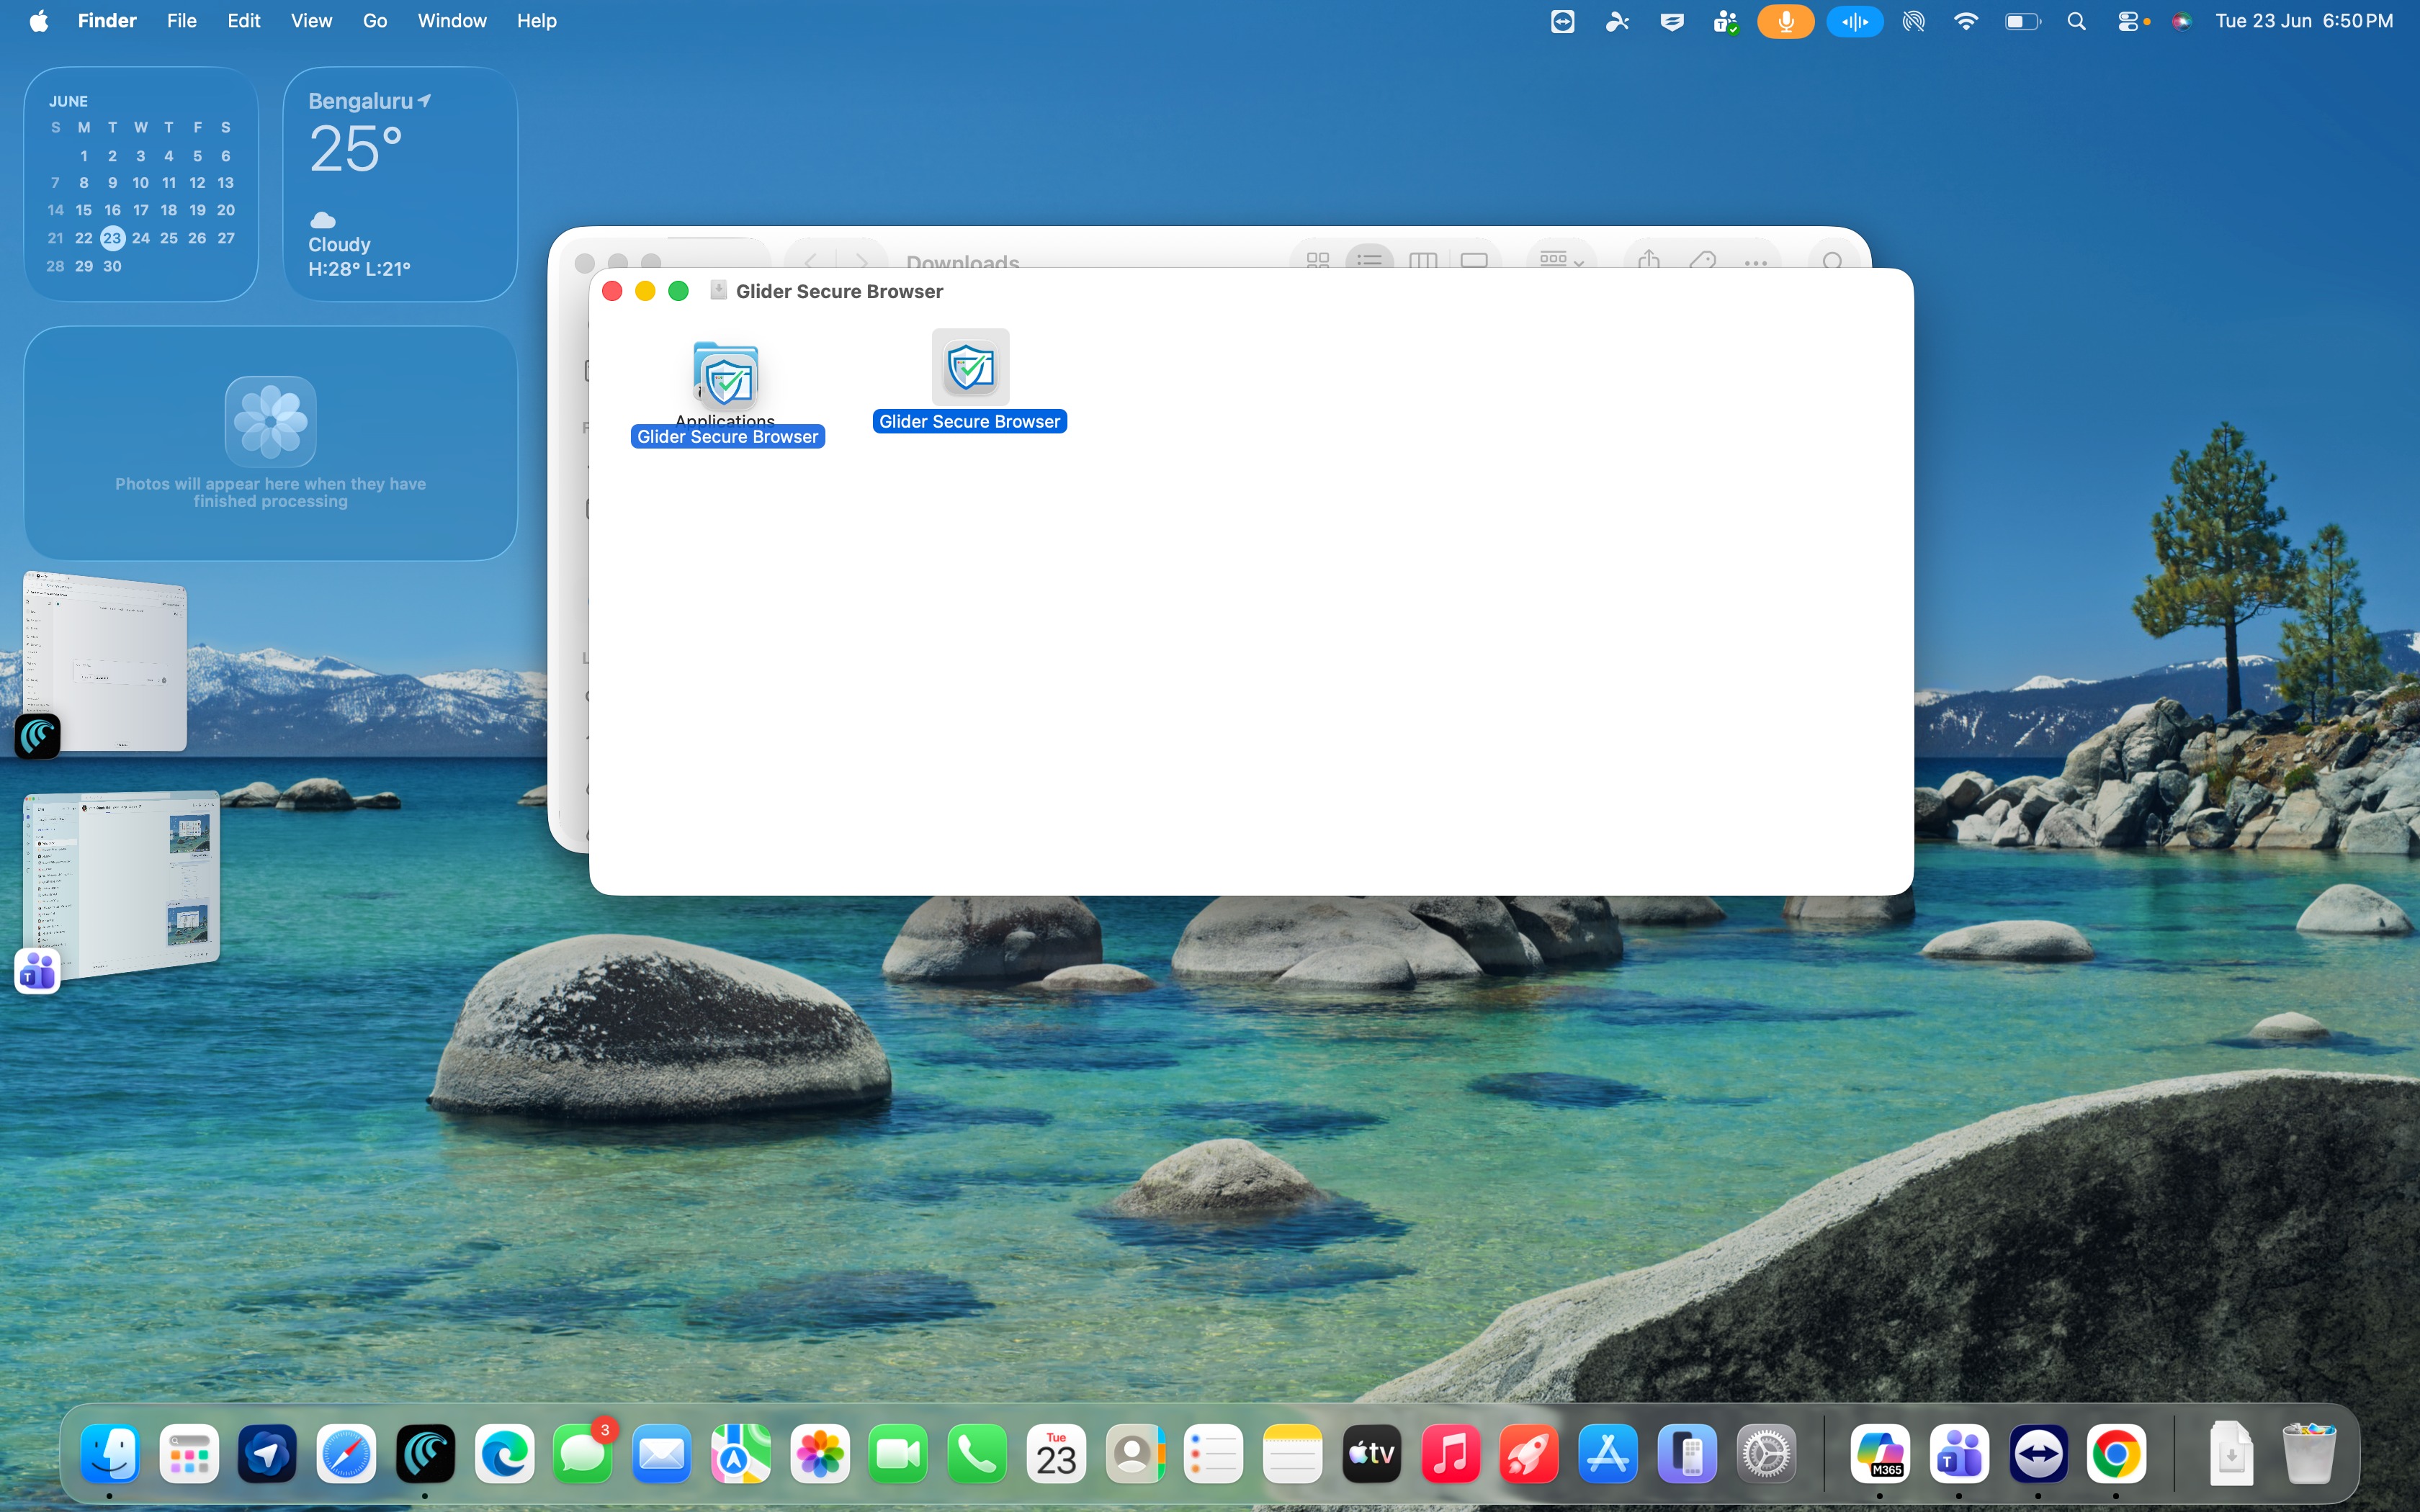2420x1512 pixels.
Task: Open Microsoft 365 Copilot in Dock
Action: 1881,1454
